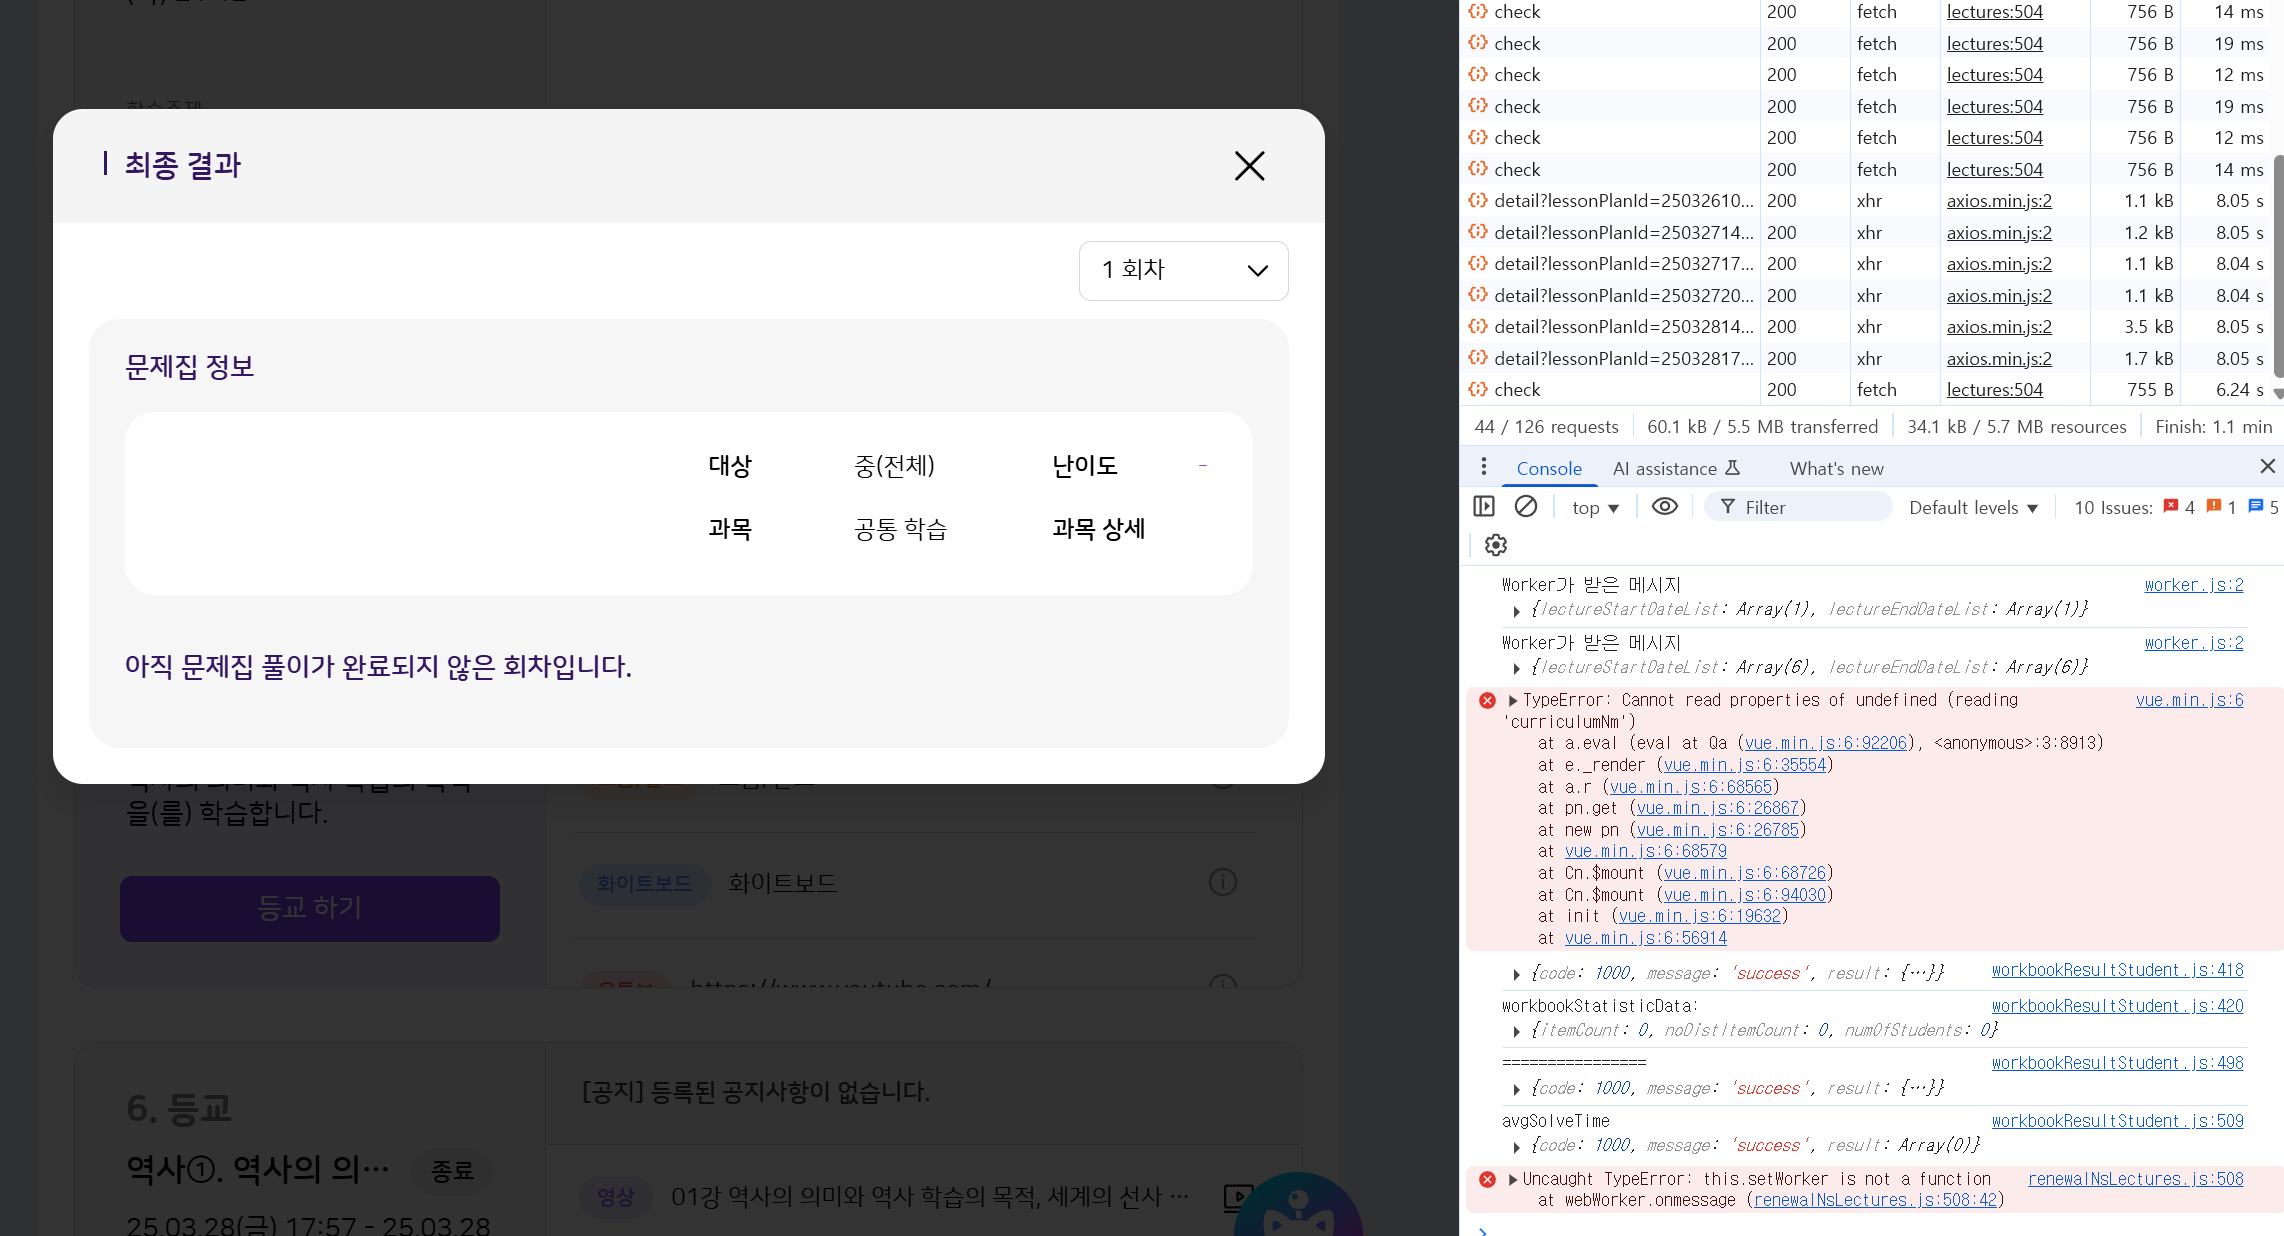The image size is (2284, 1236).
Task: Open the renewalNsLectures.js:508 source link
Action: point(2135,1179)
